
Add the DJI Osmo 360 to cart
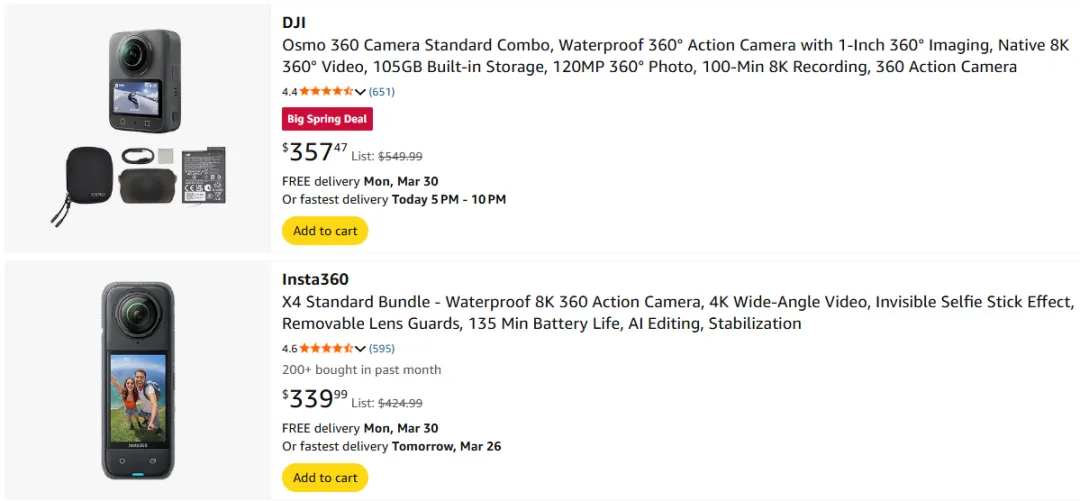tap(325, 231)
